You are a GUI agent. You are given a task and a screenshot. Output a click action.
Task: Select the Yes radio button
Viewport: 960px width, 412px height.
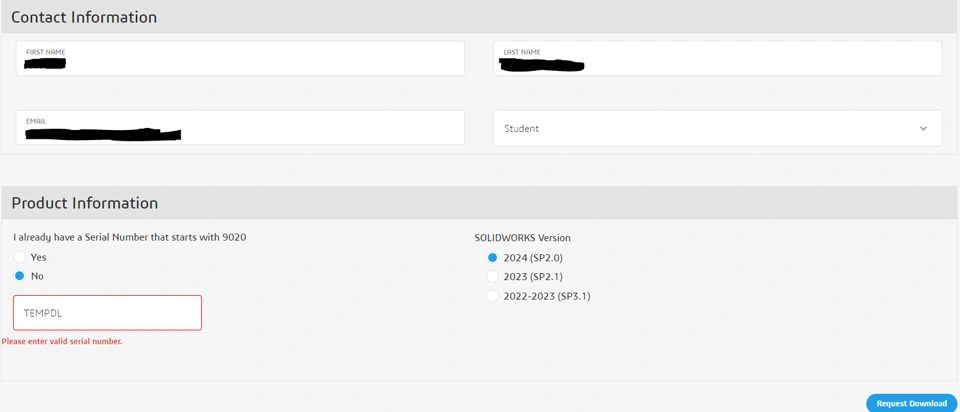point(20,257)
